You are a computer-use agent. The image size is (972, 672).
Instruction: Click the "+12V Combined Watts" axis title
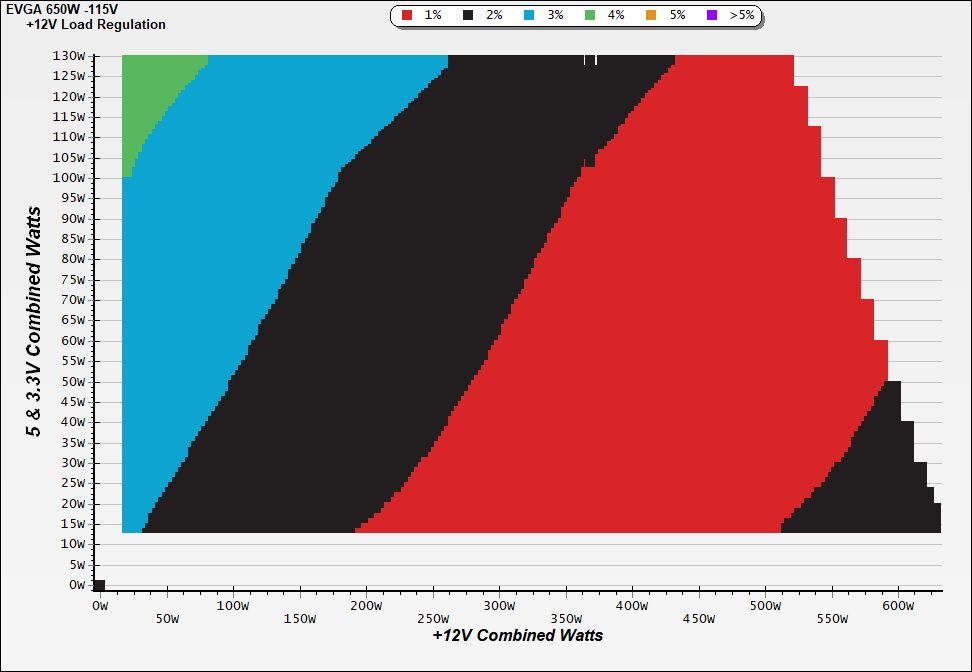[x=518, y=635]
